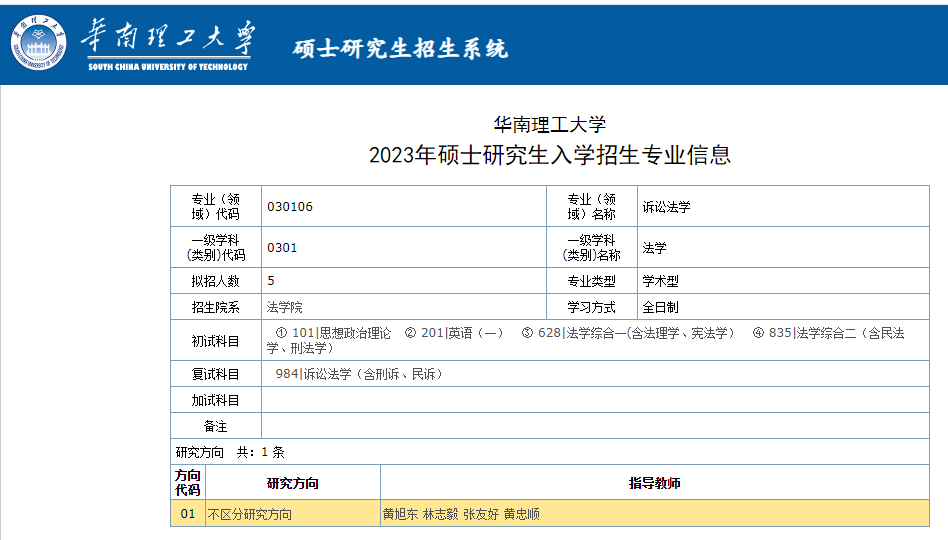948x540 pixels.
Task: Click the 加试科目 row label
Action: pos(216,400)
